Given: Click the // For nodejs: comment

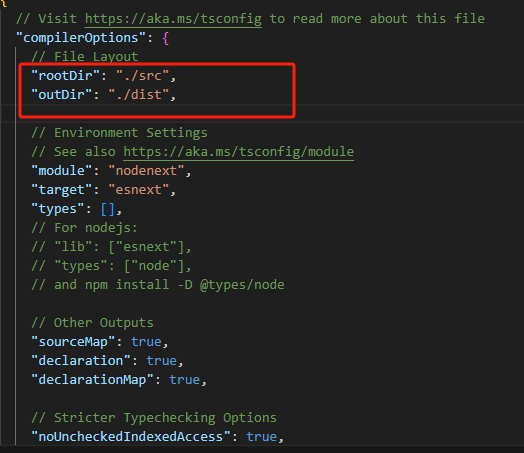Looking at the screenshot, I should (x=85, y=228).
